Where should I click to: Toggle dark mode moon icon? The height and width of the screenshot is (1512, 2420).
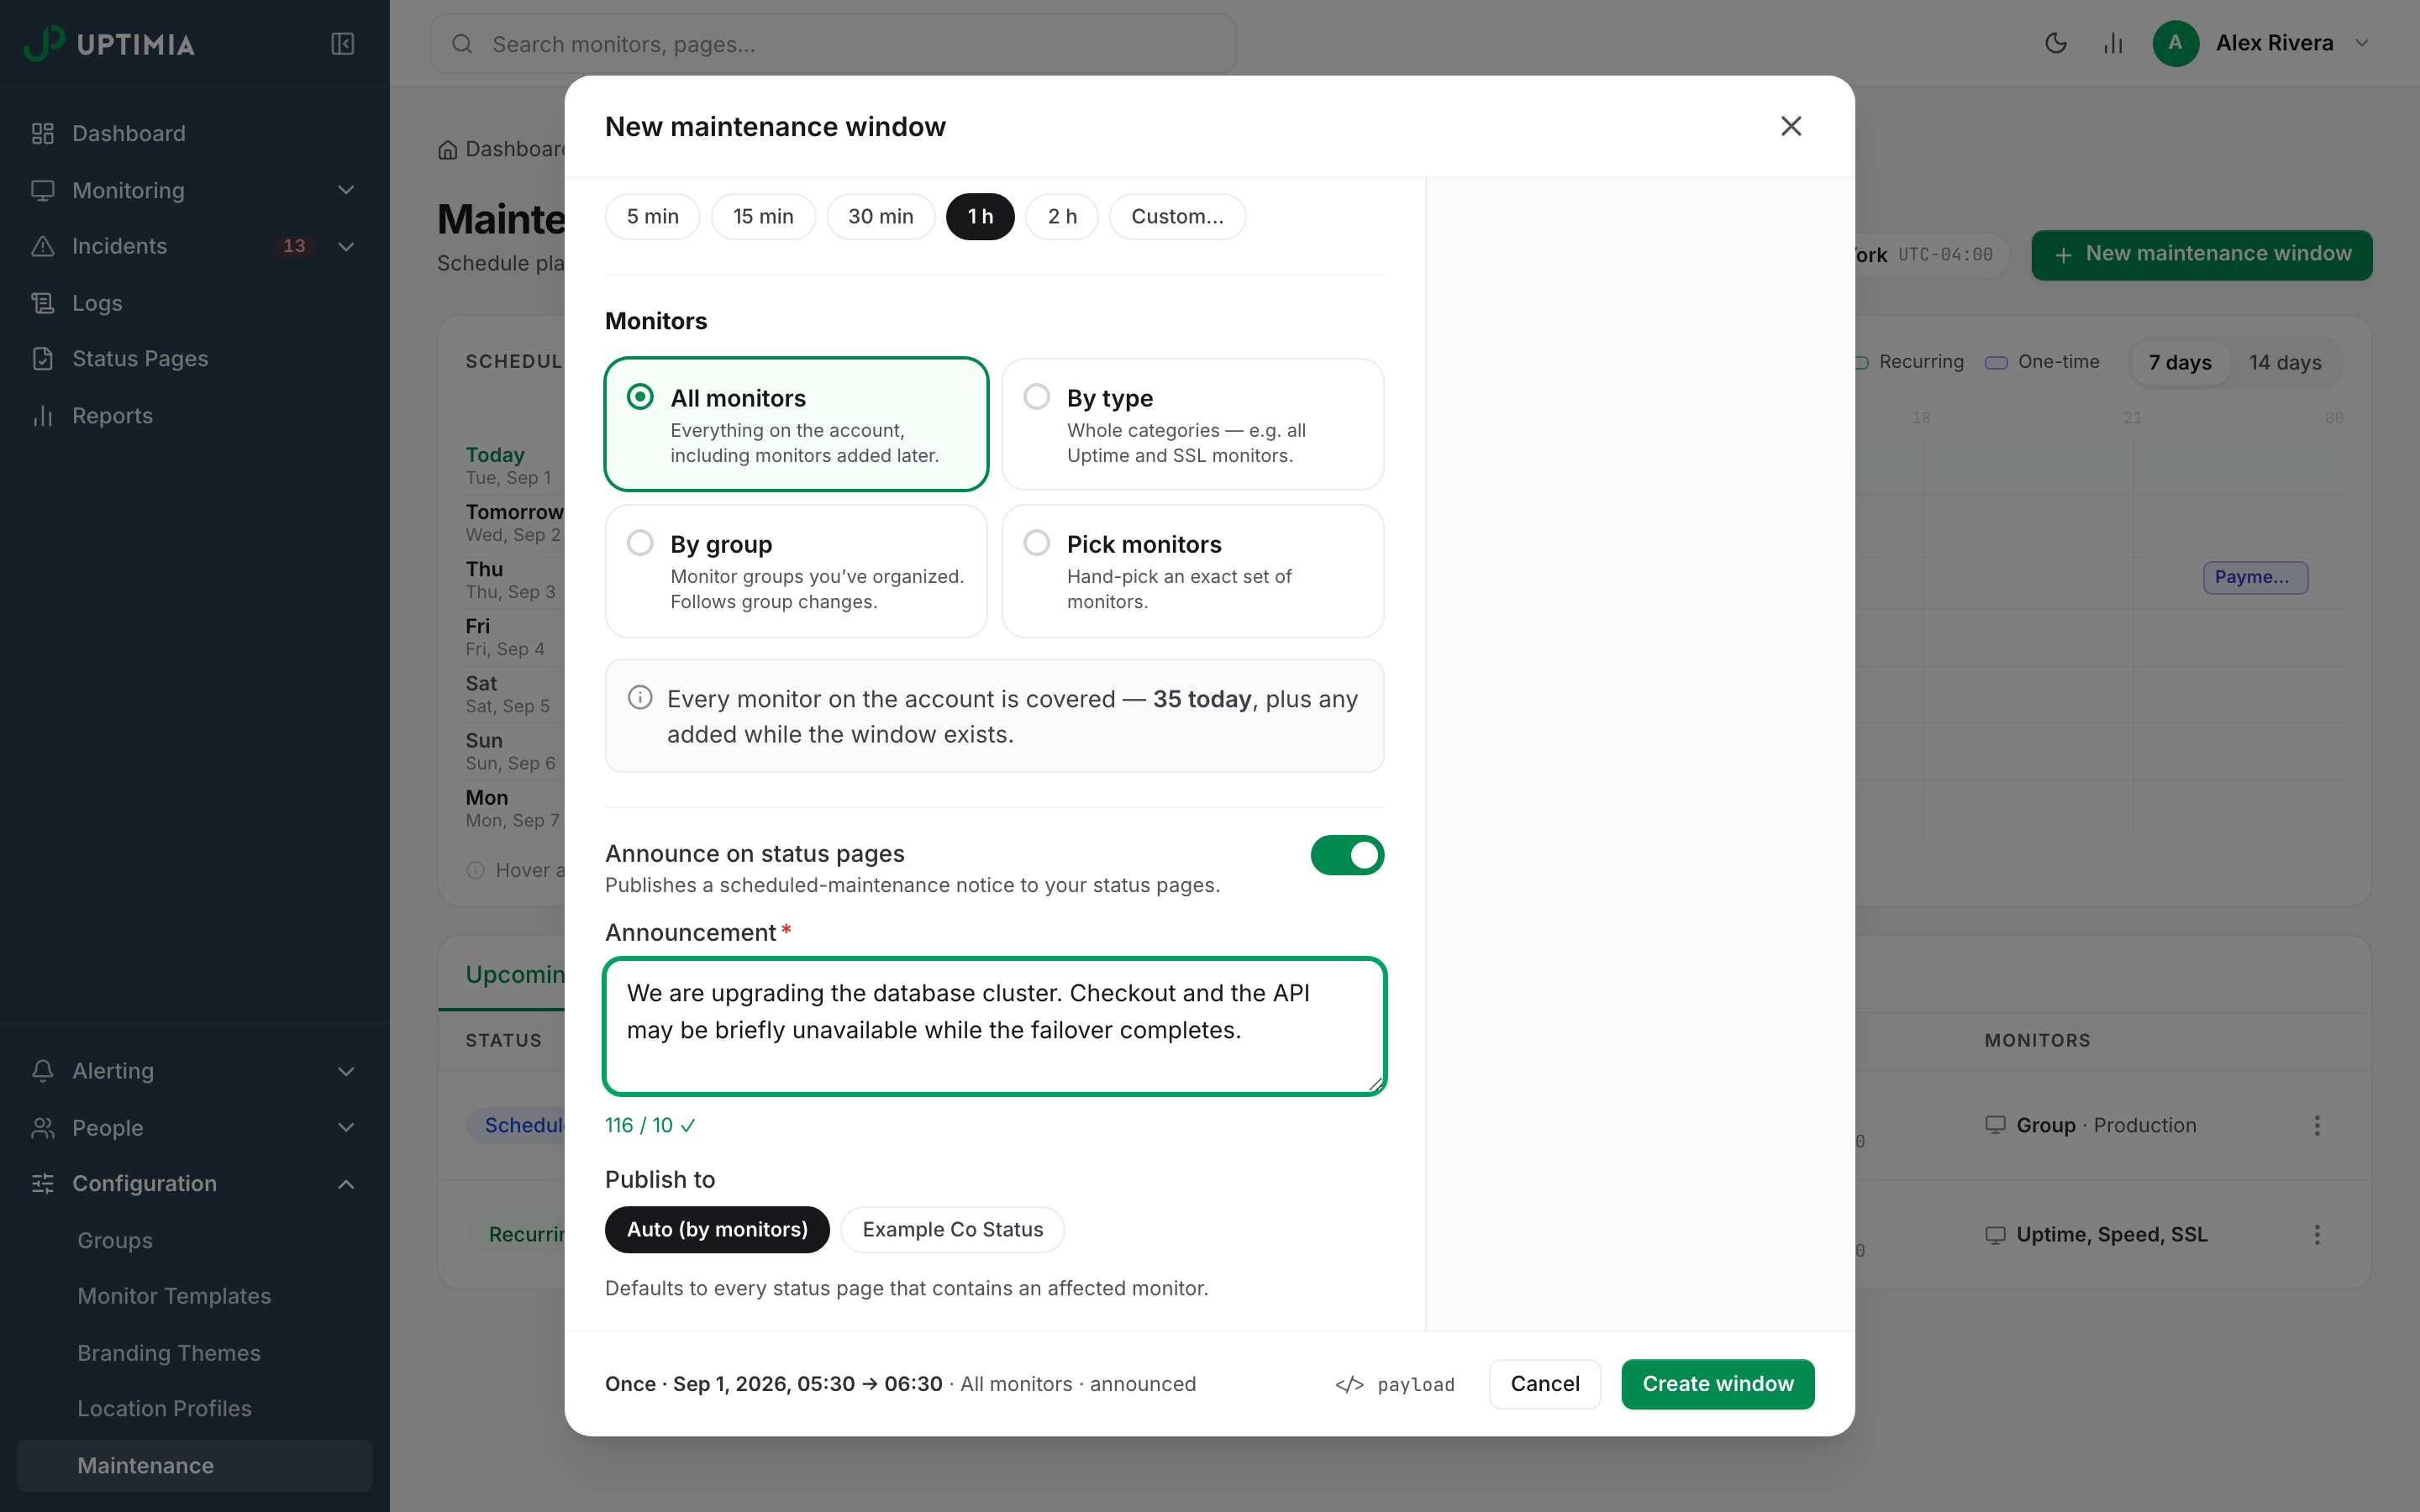[2055, 43]
